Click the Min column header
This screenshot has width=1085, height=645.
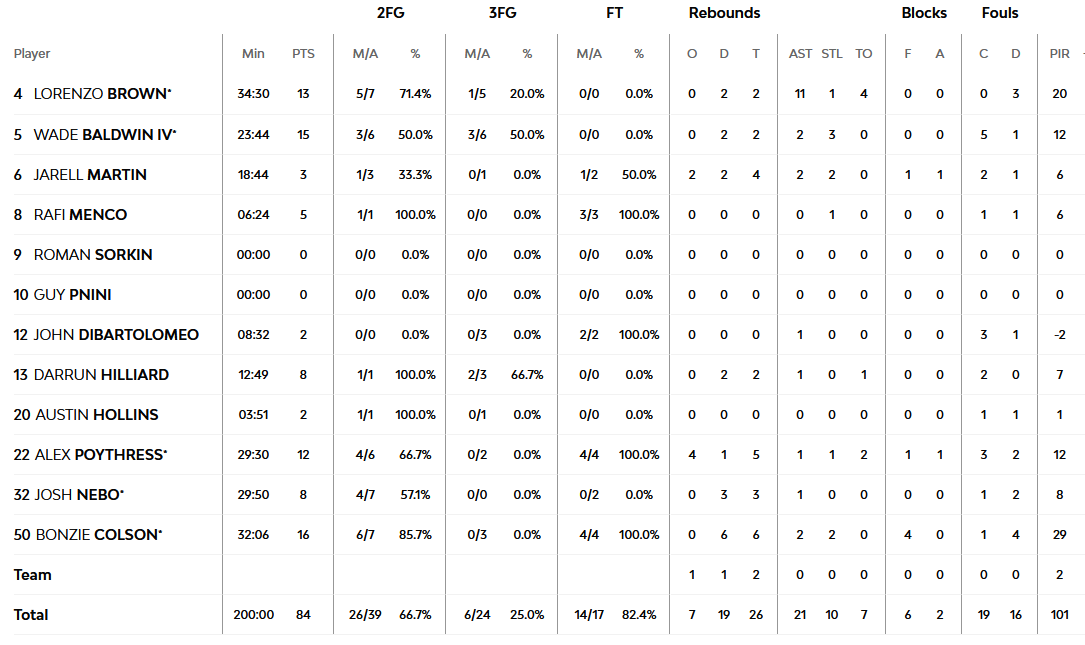pyautogui.click(x=253, y=54)
